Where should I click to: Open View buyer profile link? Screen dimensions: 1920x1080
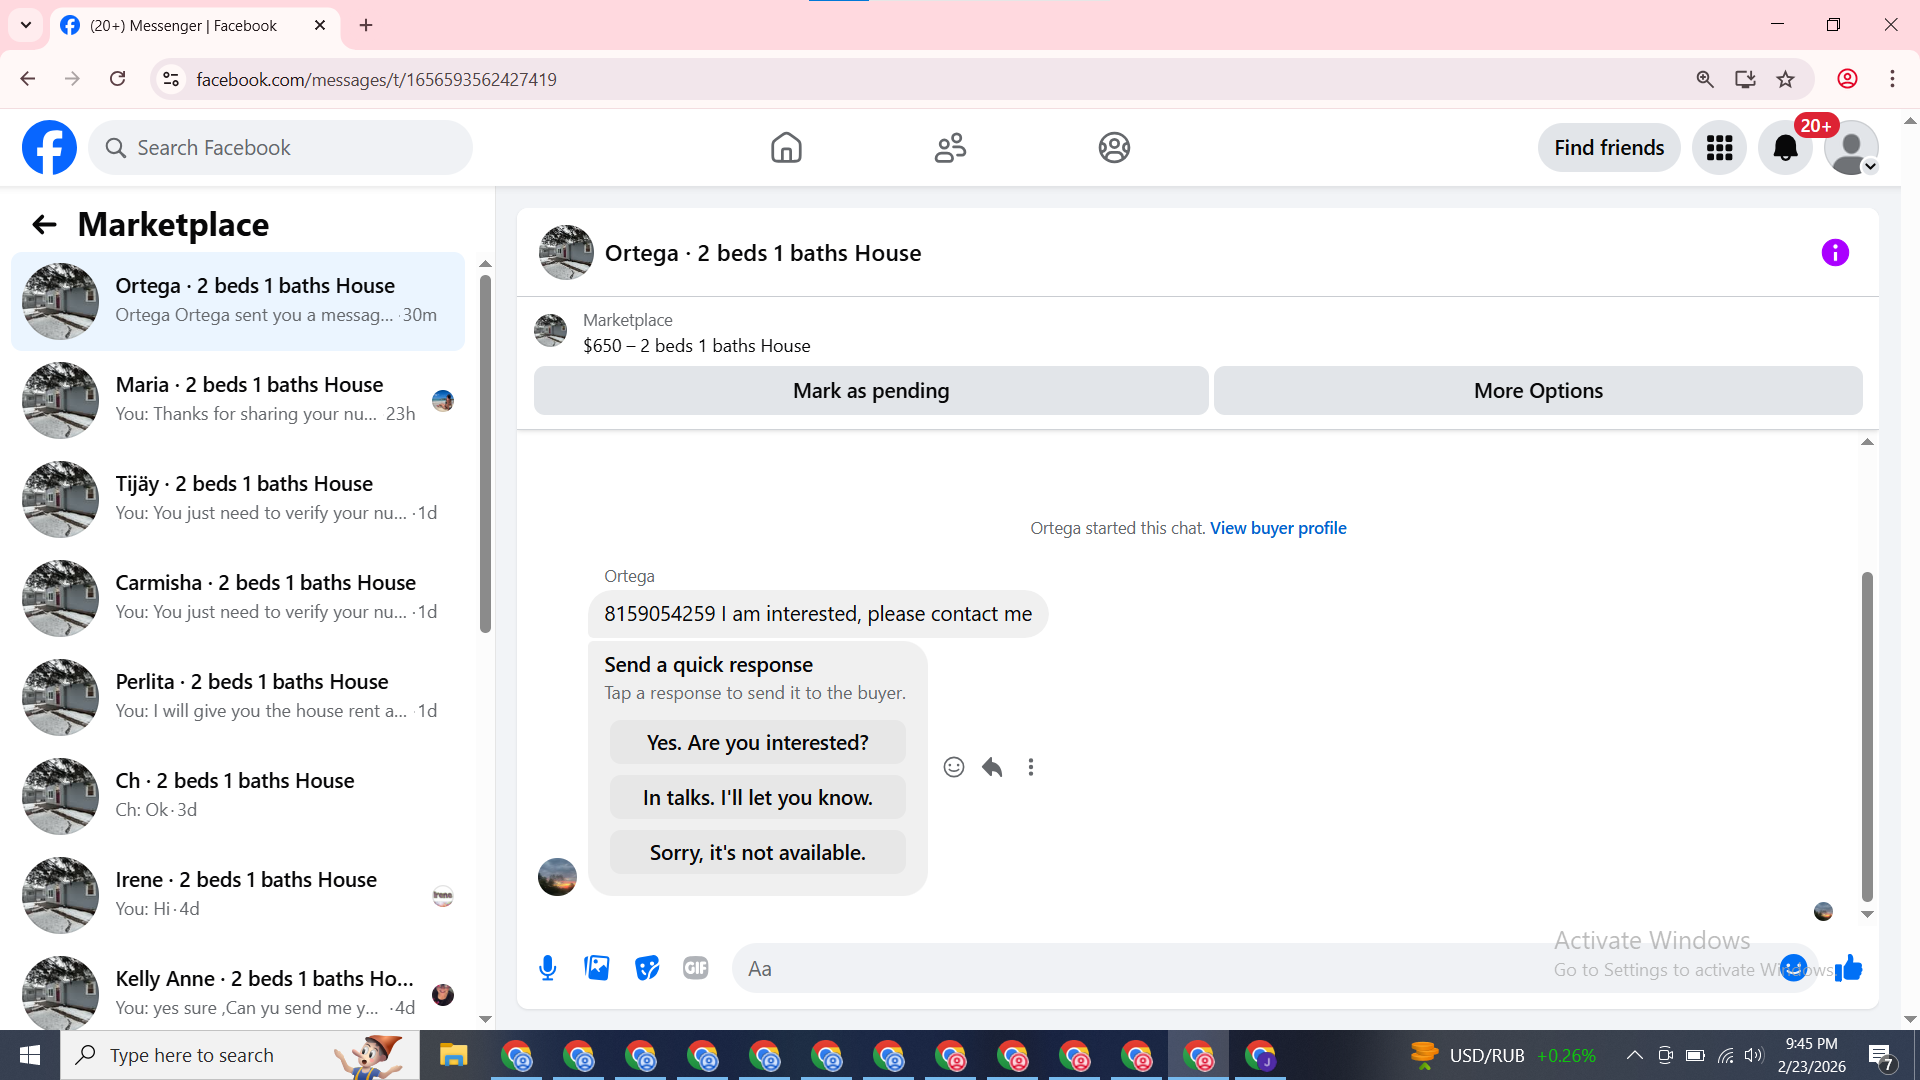1278,528
